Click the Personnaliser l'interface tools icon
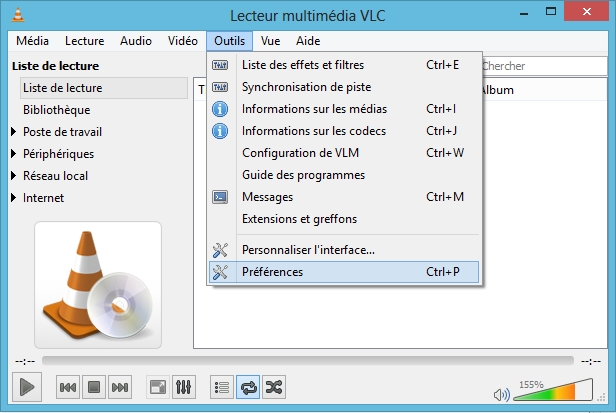The image size is (616, 413). pos(220,250)
